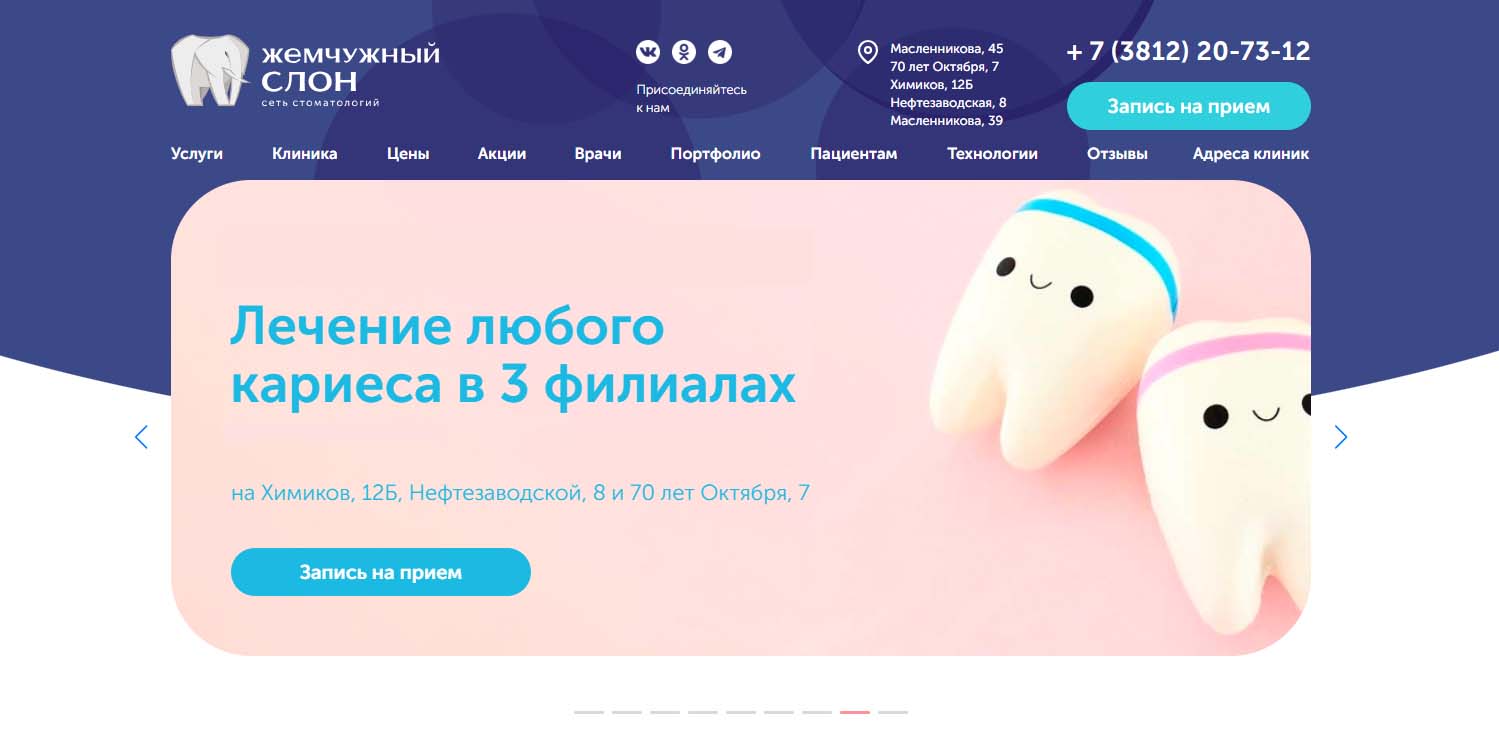Open the Цены menu item

(x=408, y=154)
